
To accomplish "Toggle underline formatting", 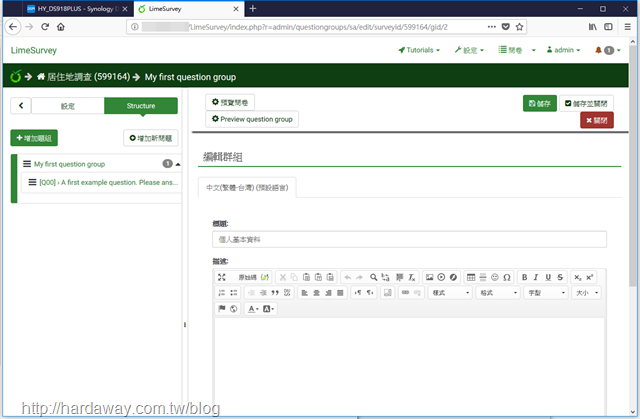I will [x=548, y=277].
